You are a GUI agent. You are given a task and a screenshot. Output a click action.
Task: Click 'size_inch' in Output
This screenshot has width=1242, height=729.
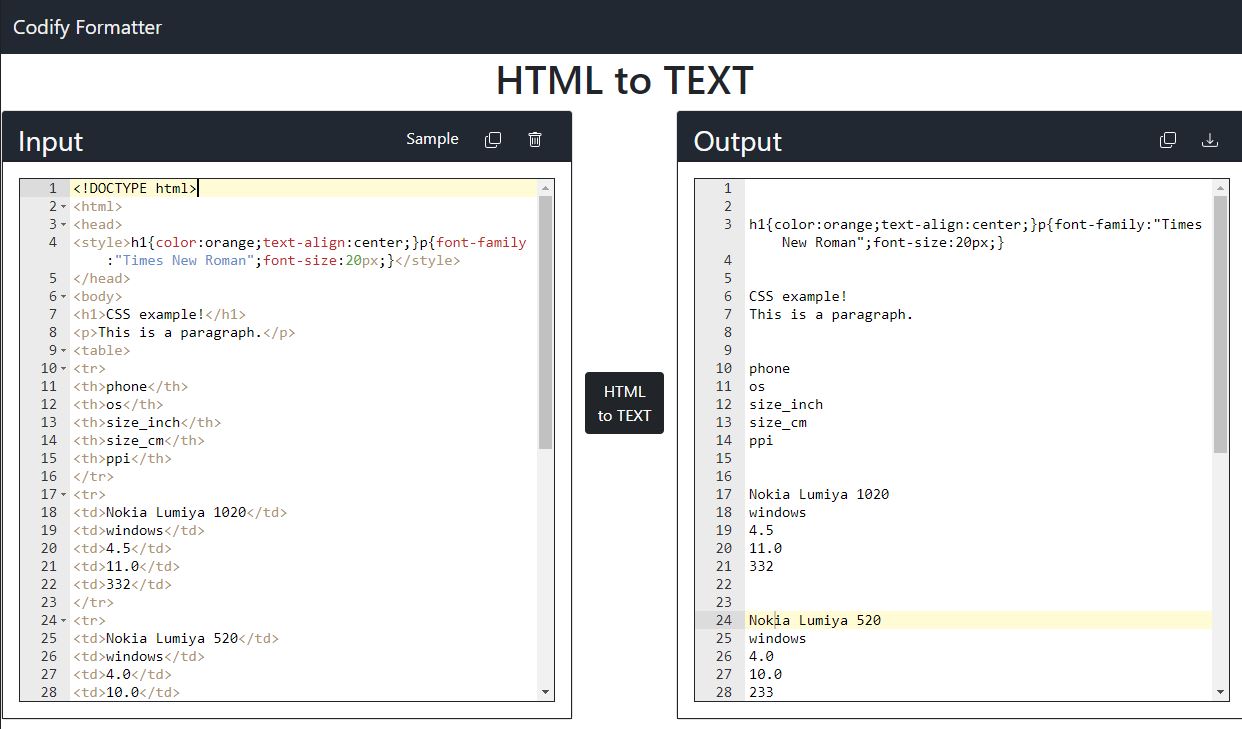tap(786, 404)
